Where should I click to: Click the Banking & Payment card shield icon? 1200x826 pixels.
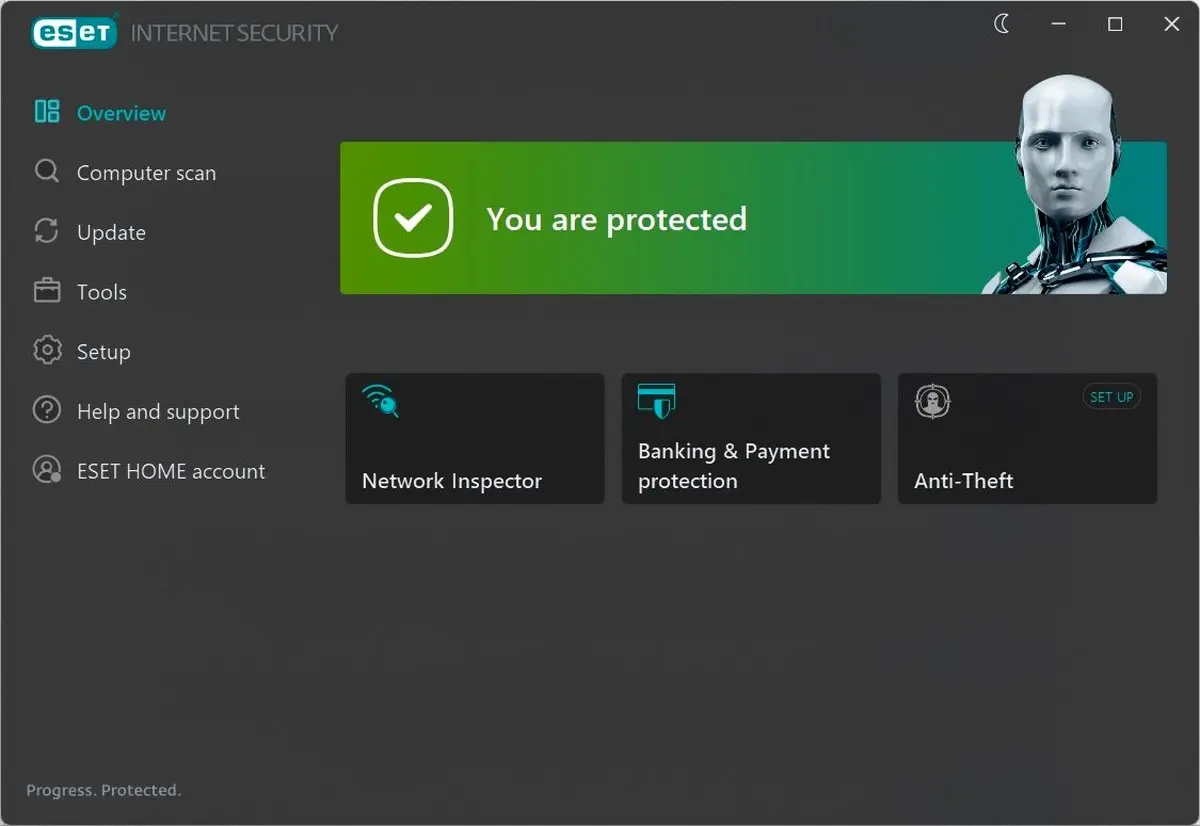[656, 400]
